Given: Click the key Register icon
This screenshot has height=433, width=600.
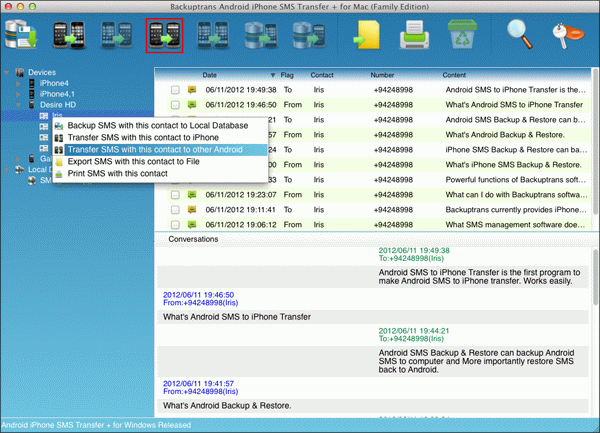Looking at the screenshot, I should 568,35.
